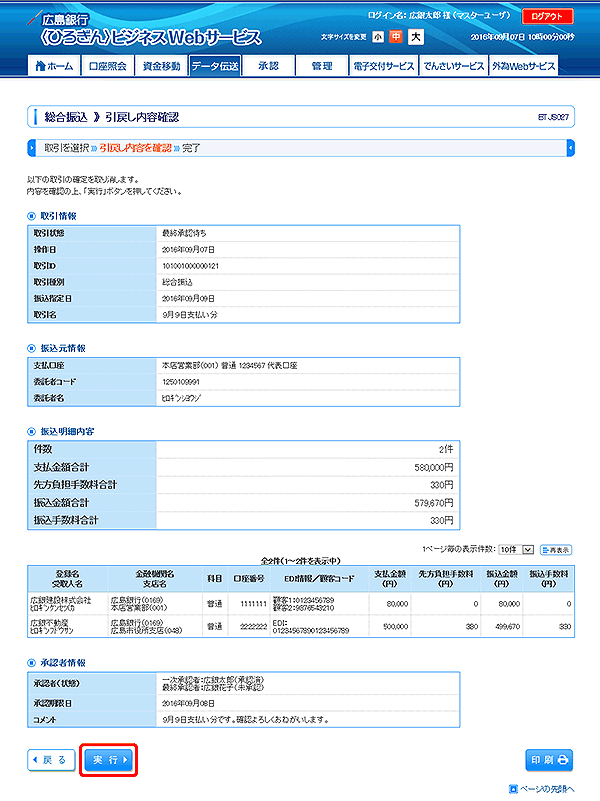Set font size to small (小)

(378, 37)
